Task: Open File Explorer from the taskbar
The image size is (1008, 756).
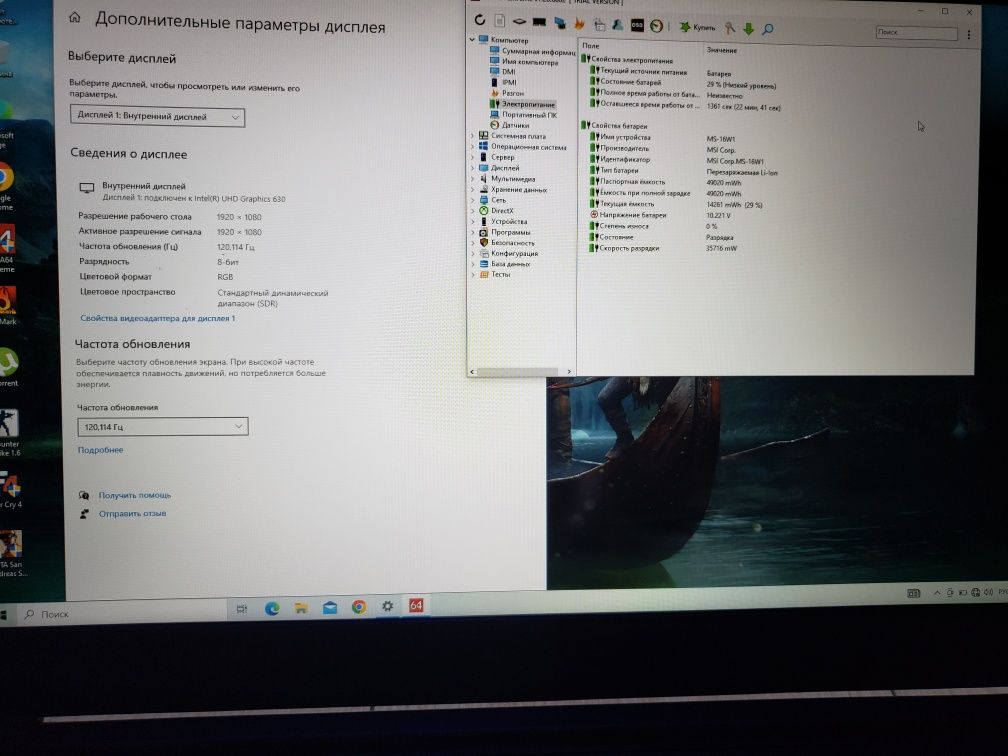Action: click(301, 608)
